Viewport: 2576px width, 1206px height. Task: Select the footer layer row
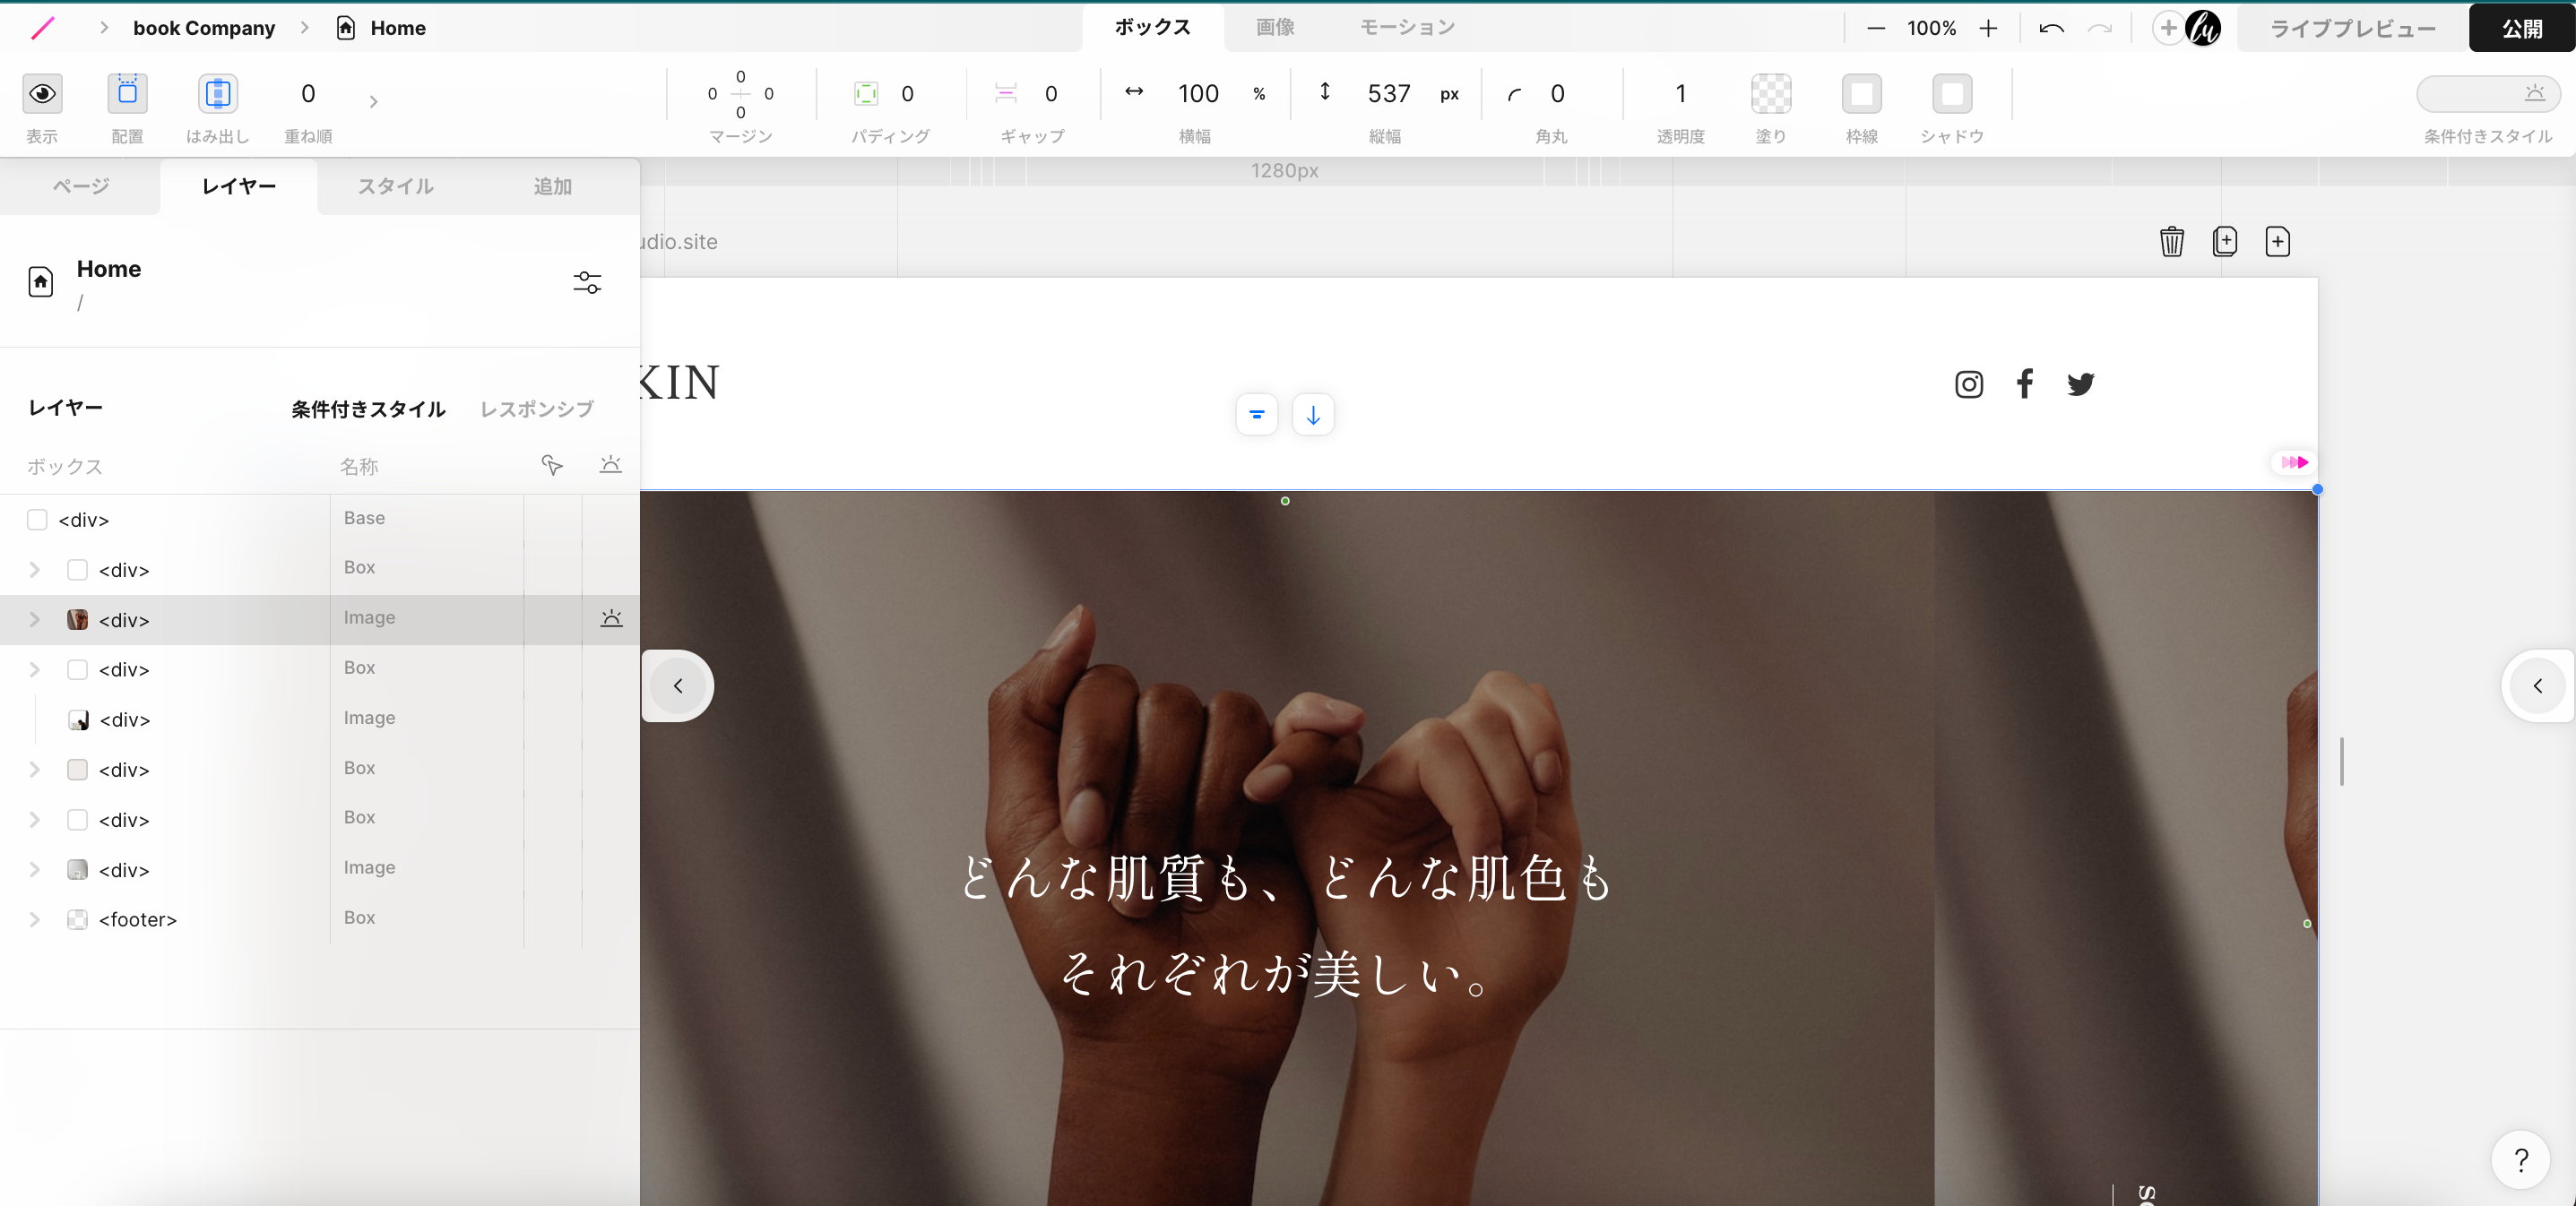pos(320,919)
